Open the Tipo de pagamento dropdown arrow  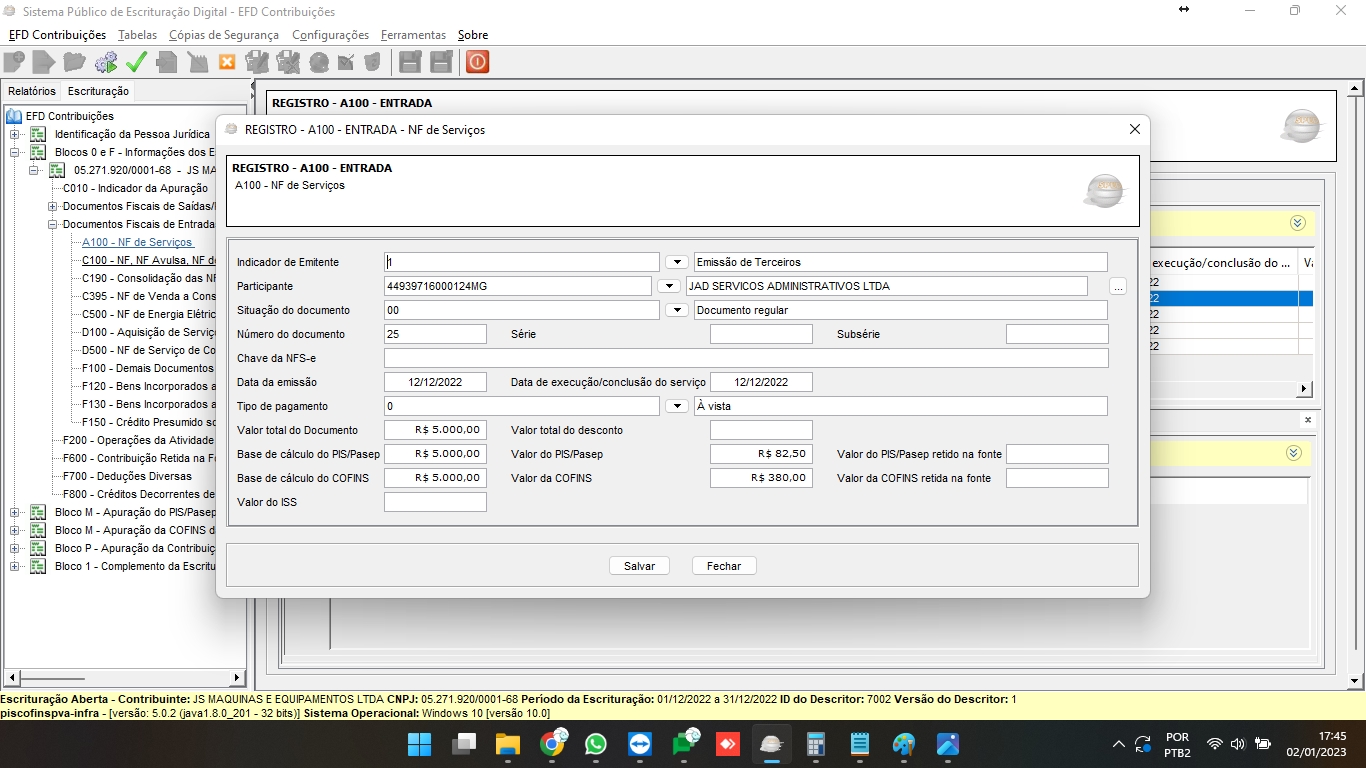point(677,406)
